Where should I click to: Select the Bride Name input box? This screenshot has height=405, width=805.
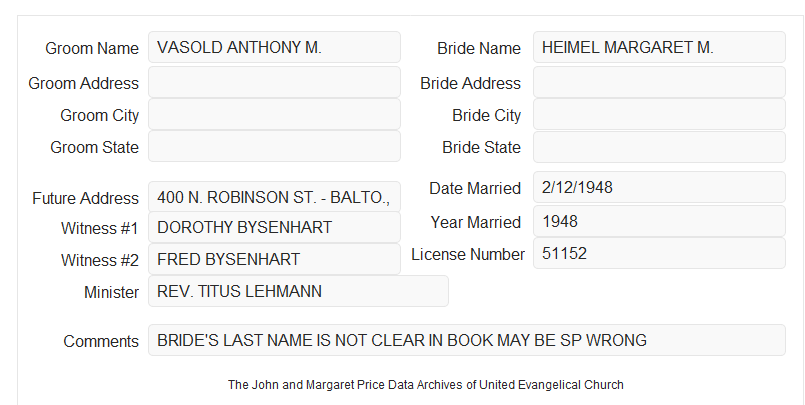pos(659,47)
